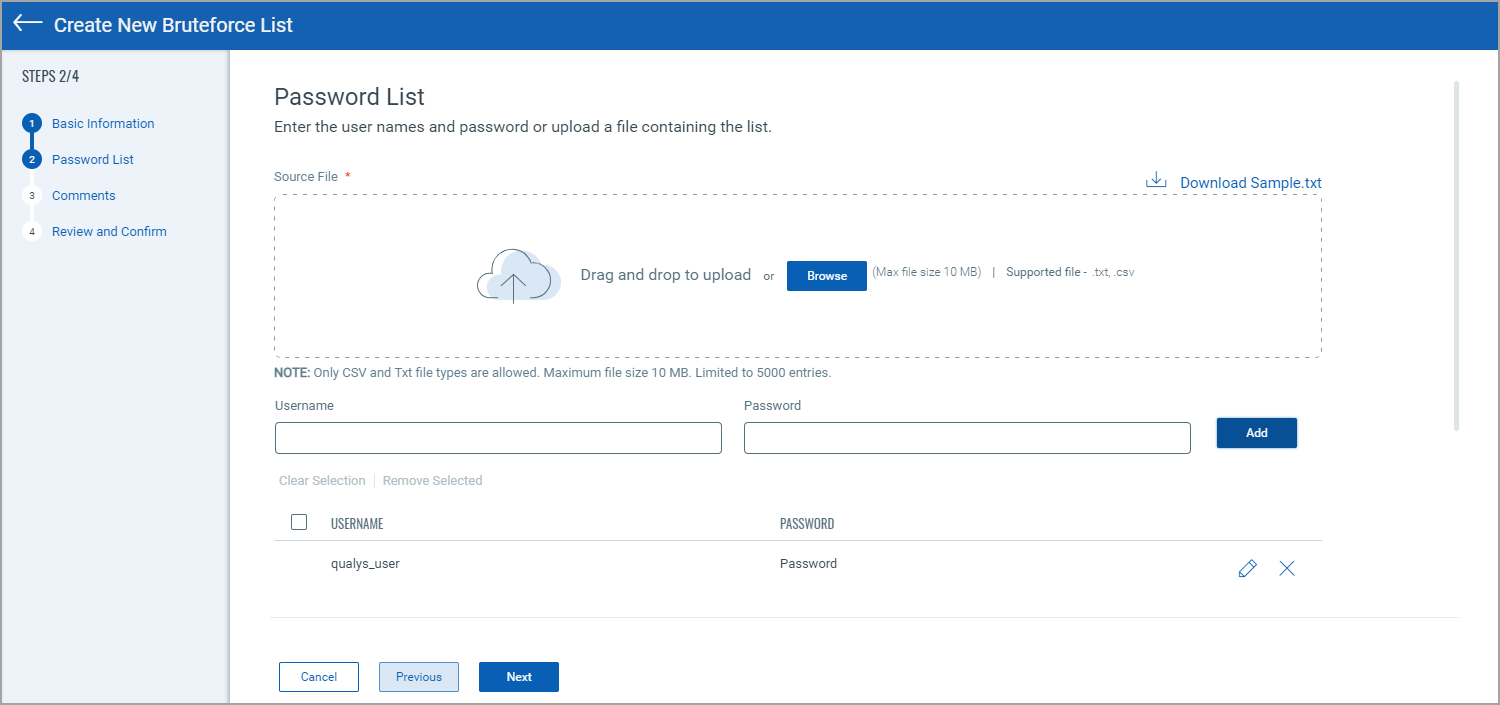Delete the qualys_user row with X icon
The width and height of the screenshot is (1500, 705).
[x=1287, y=569]
